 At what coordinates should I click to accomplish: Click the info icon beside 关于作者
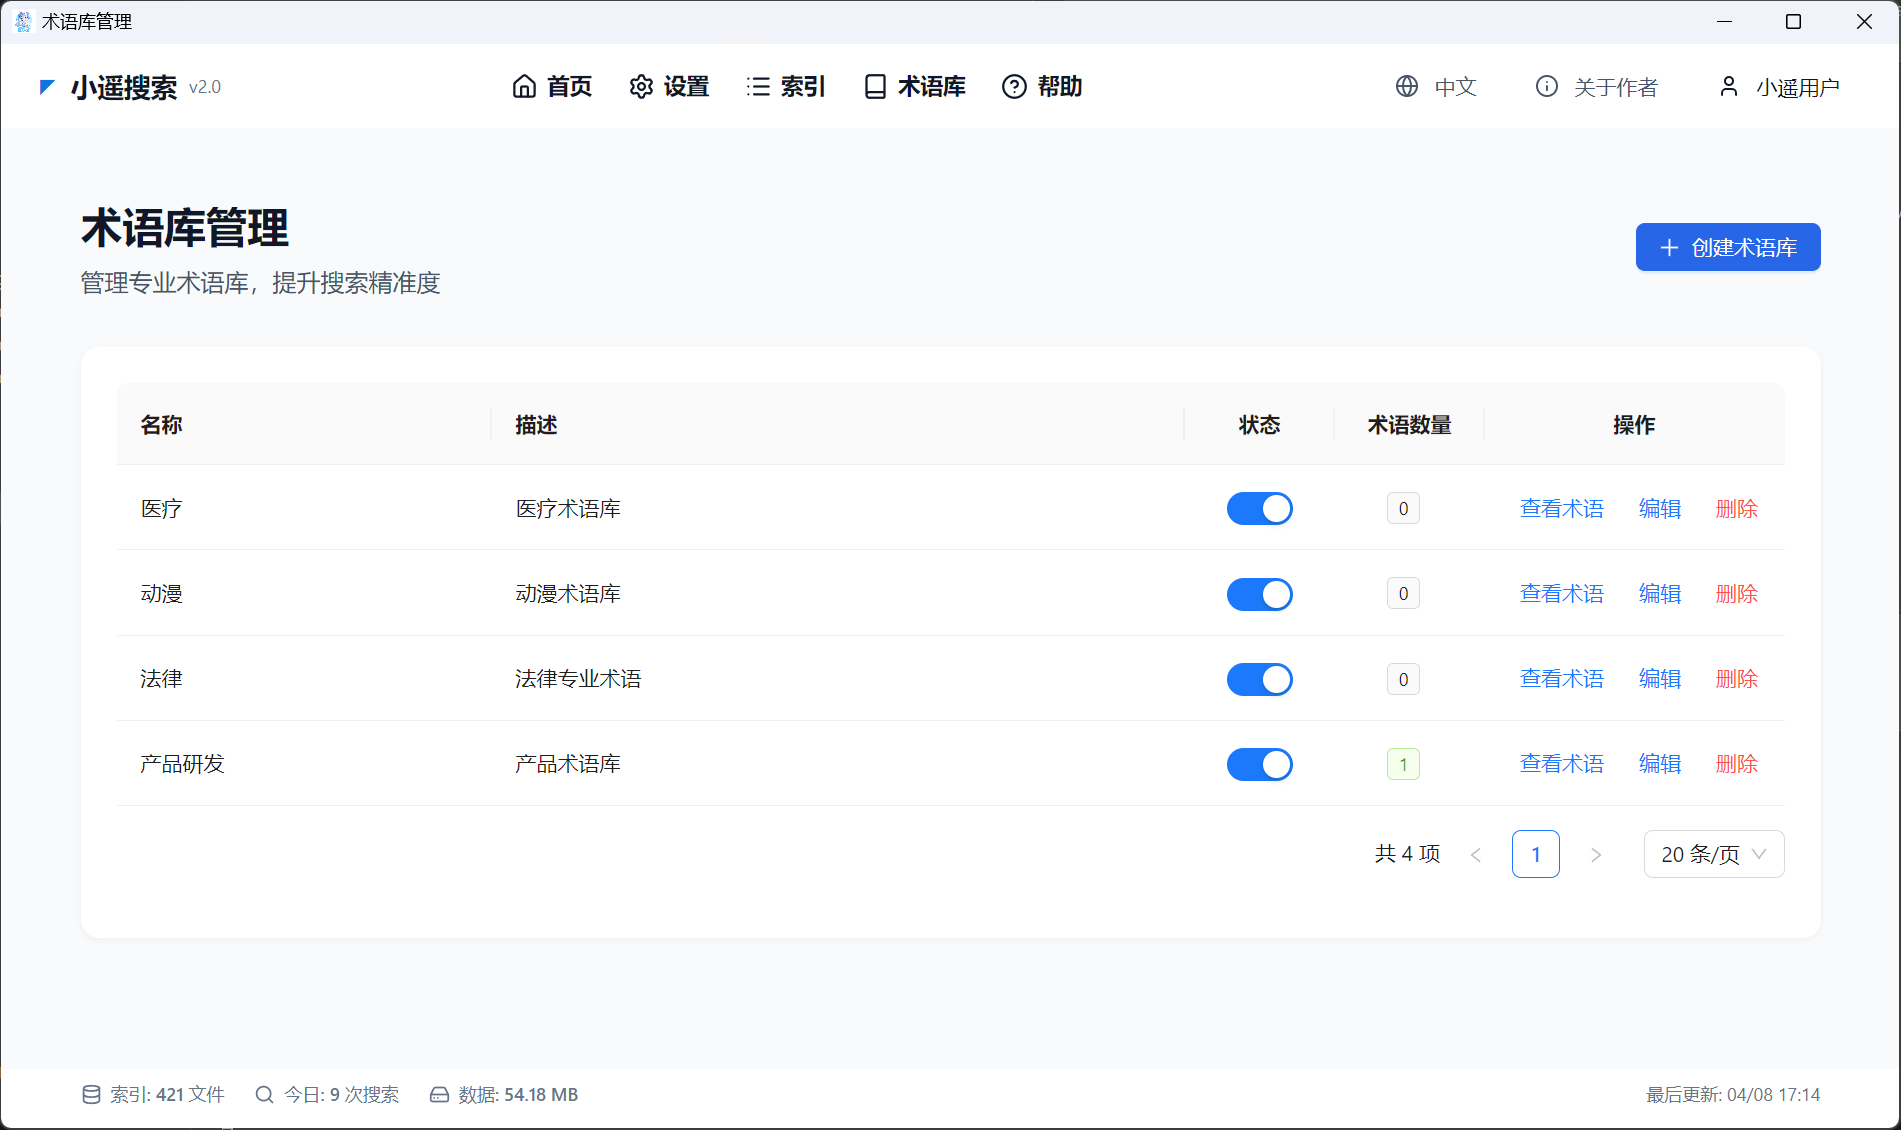click(1547, 87)
